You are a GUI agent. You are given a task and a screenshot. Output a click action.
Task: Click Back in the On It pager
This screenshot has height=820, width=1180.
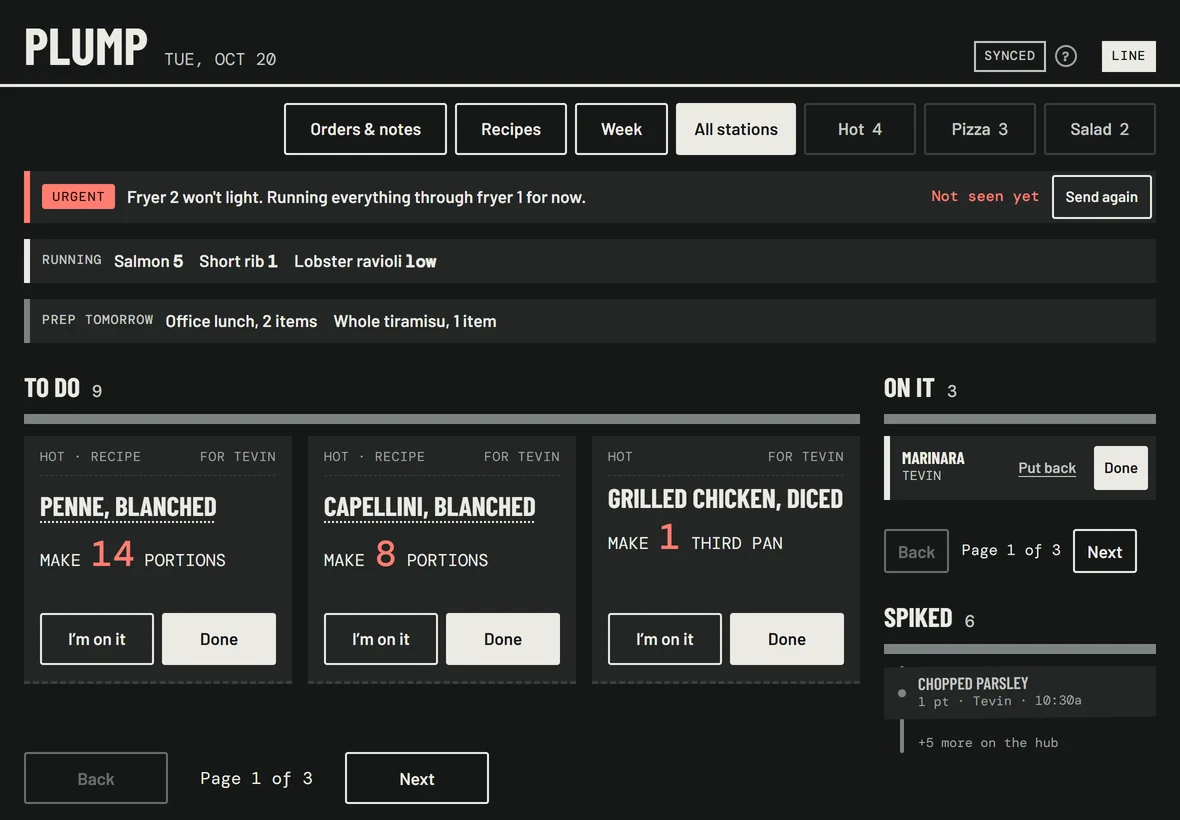click(x=916, y=551)
